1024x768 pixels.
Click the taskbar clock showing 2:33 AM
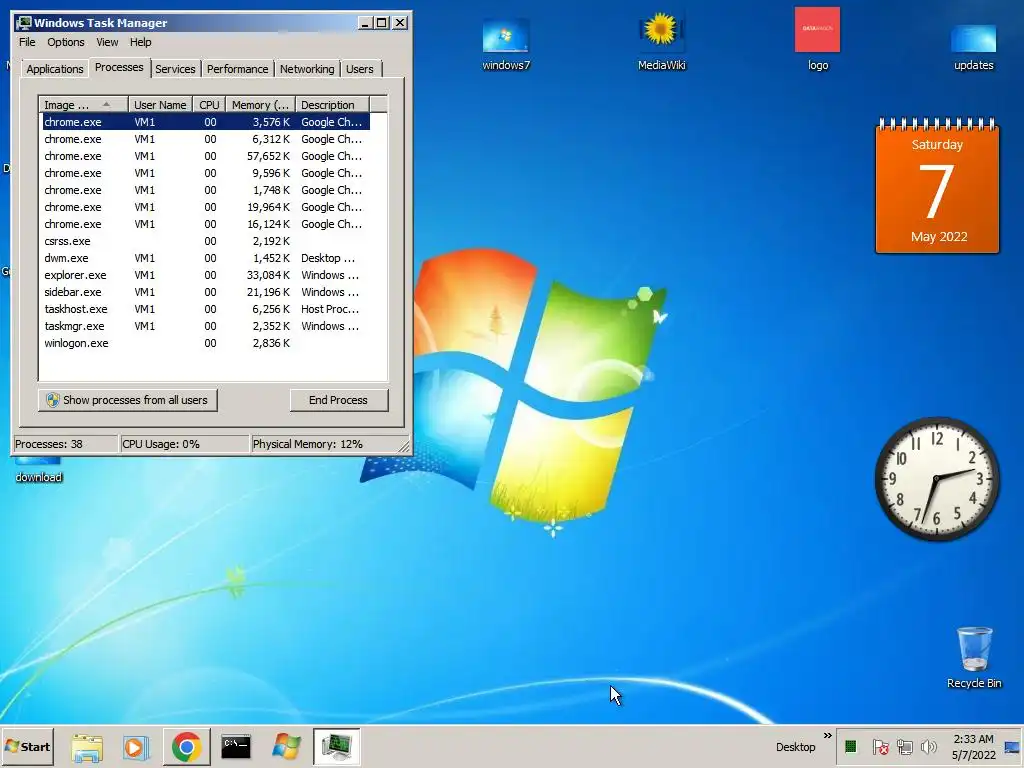(973, 747)
